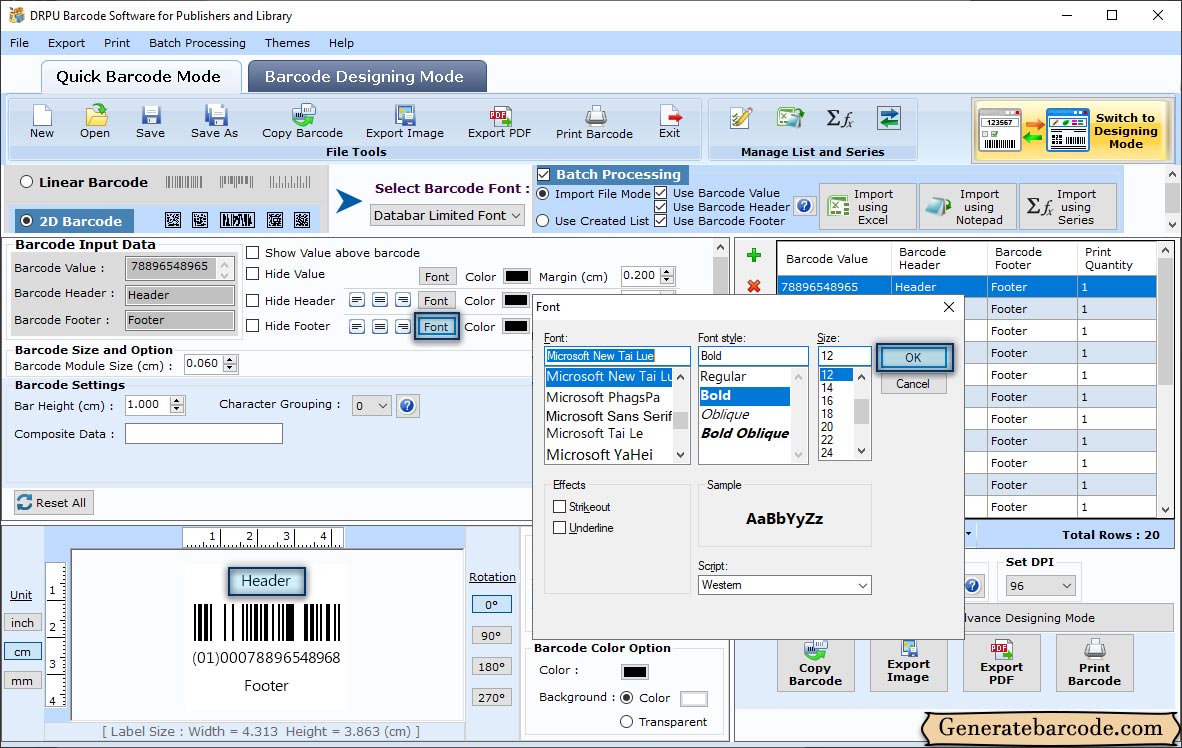Open the Export menu
Viewport: 1182px width, 748px height.
(x=66, y=43)
